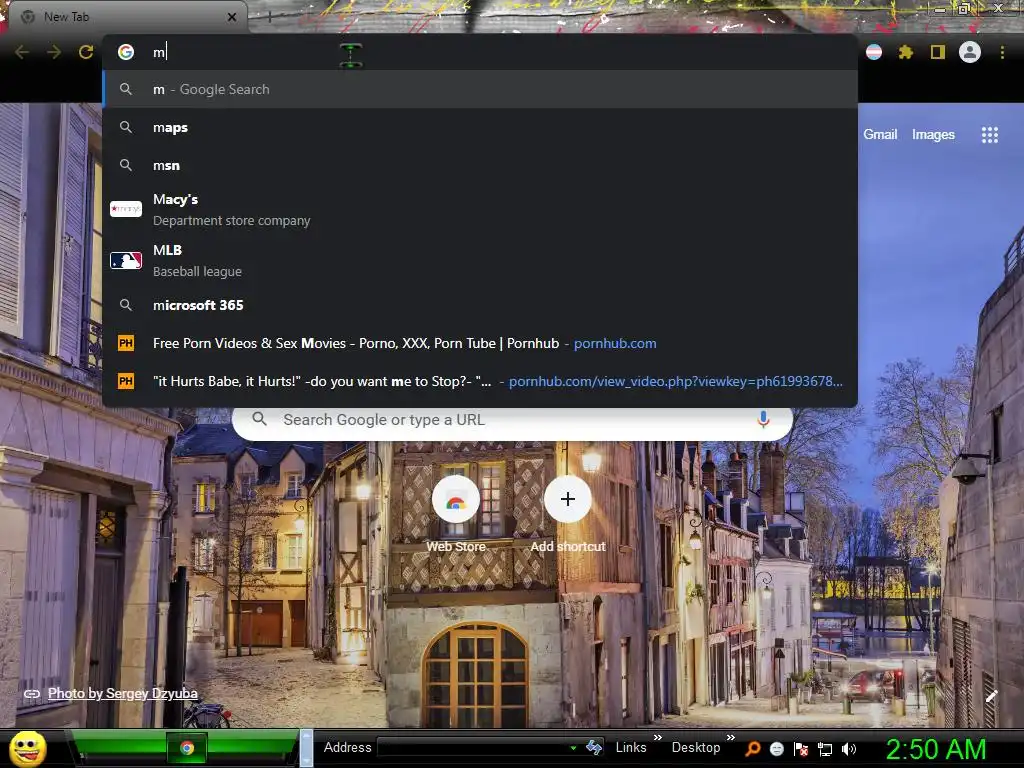Expand the Desktop toolbar chevron
Viewport: 1024px width, 768px height.
[x=731, y=737]
